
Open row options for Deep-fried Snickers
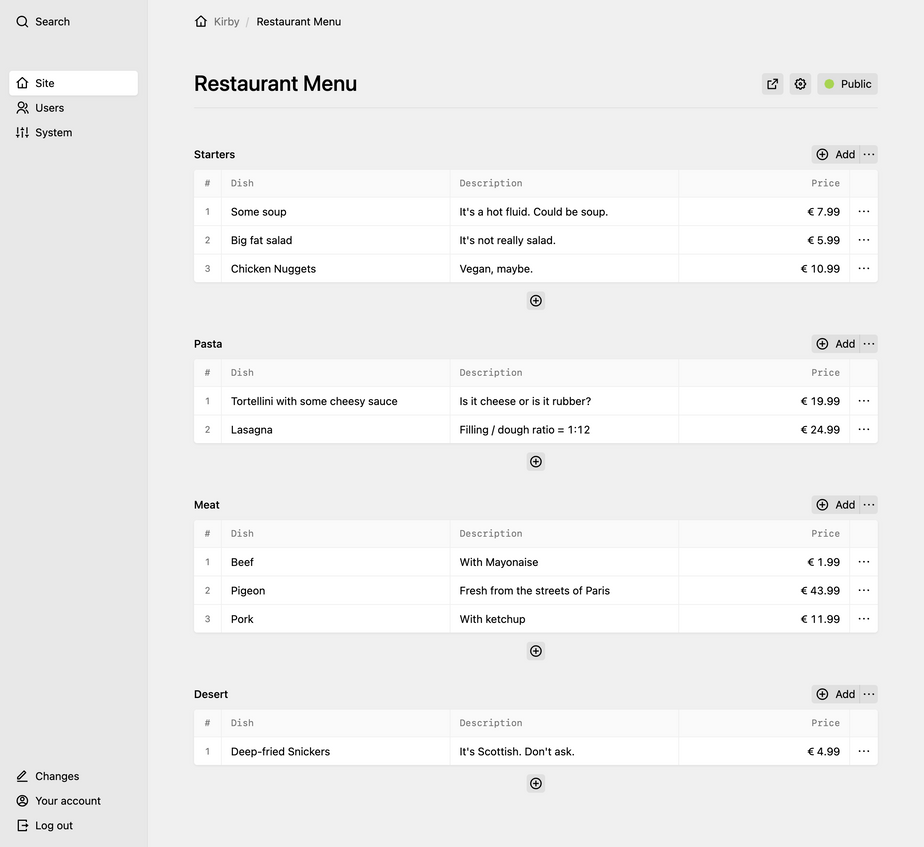864,752
